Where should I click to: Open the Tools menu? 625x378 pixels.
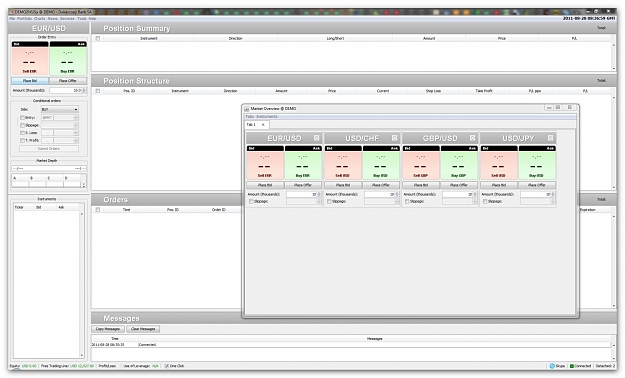tap(82, 19)
